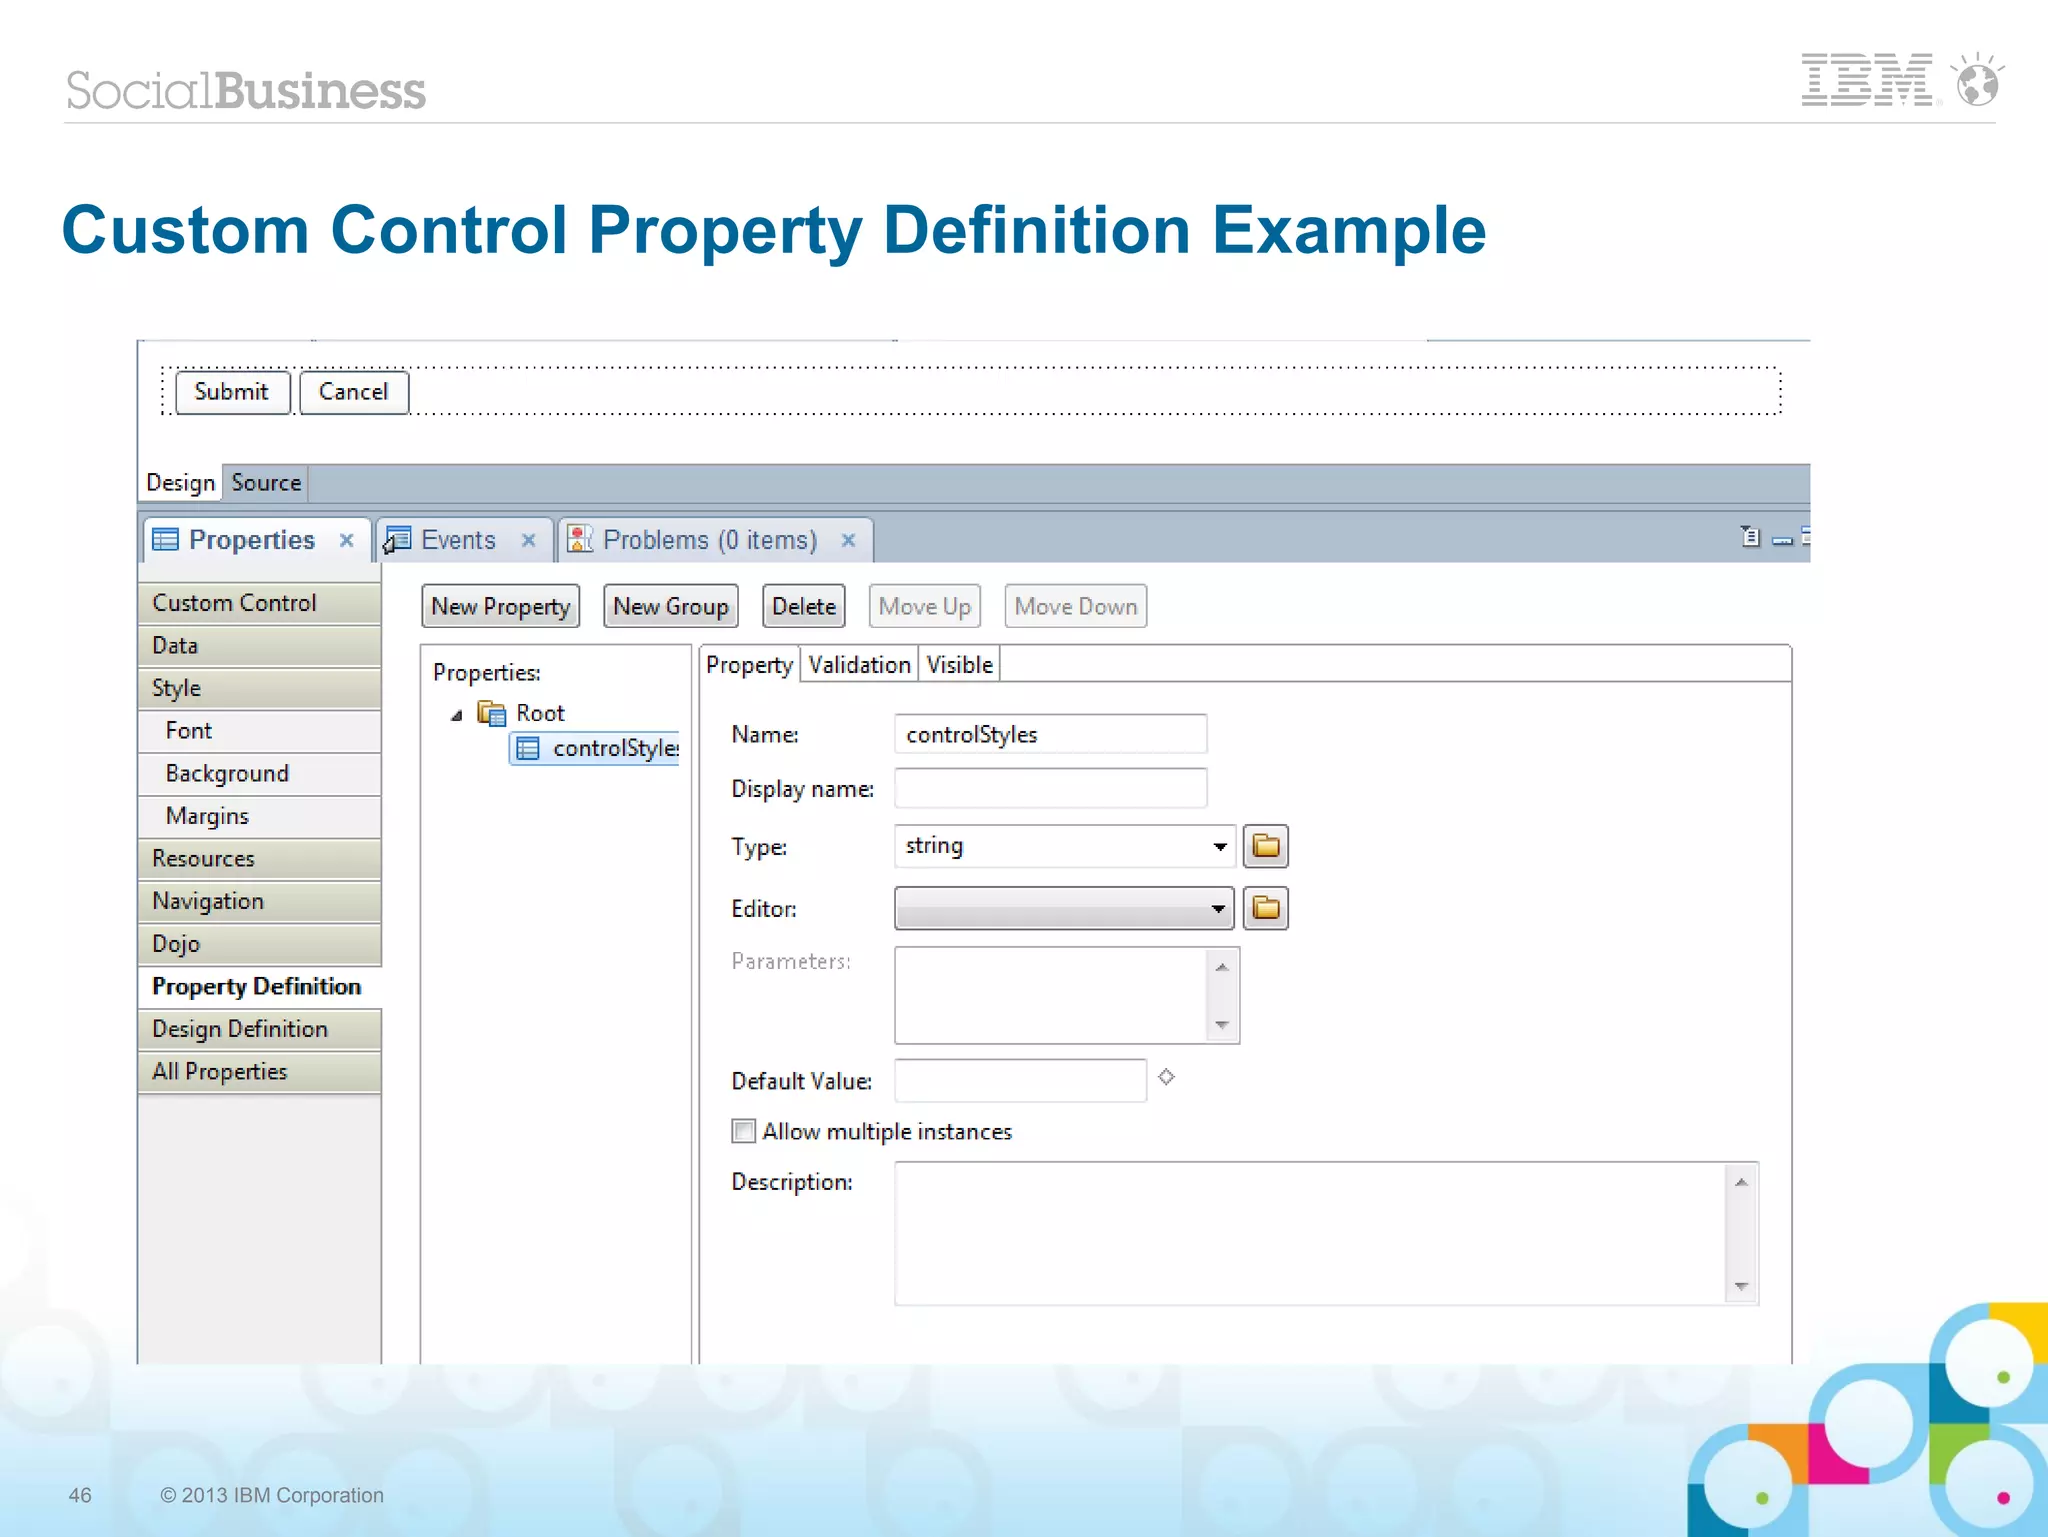Click Description scrollbar up arrow
Viewport: 2048px width, 1537px height.
[1741, 1182]
